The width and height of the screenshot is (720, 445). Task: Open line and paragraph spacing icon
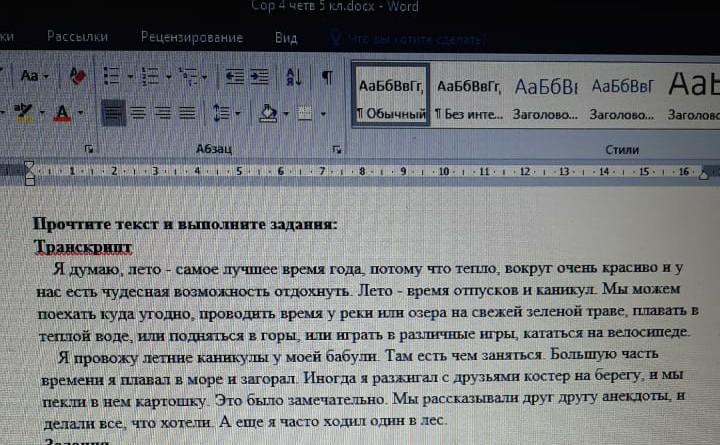click(222, 113)
